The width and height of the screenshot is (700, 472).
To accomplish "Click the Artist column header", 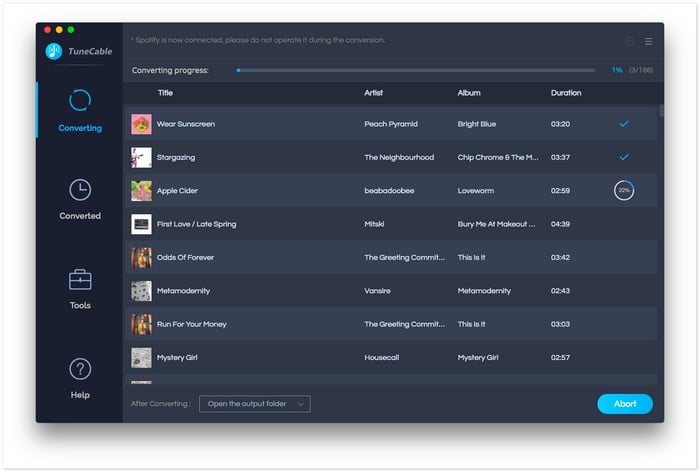I will (374, 93).
